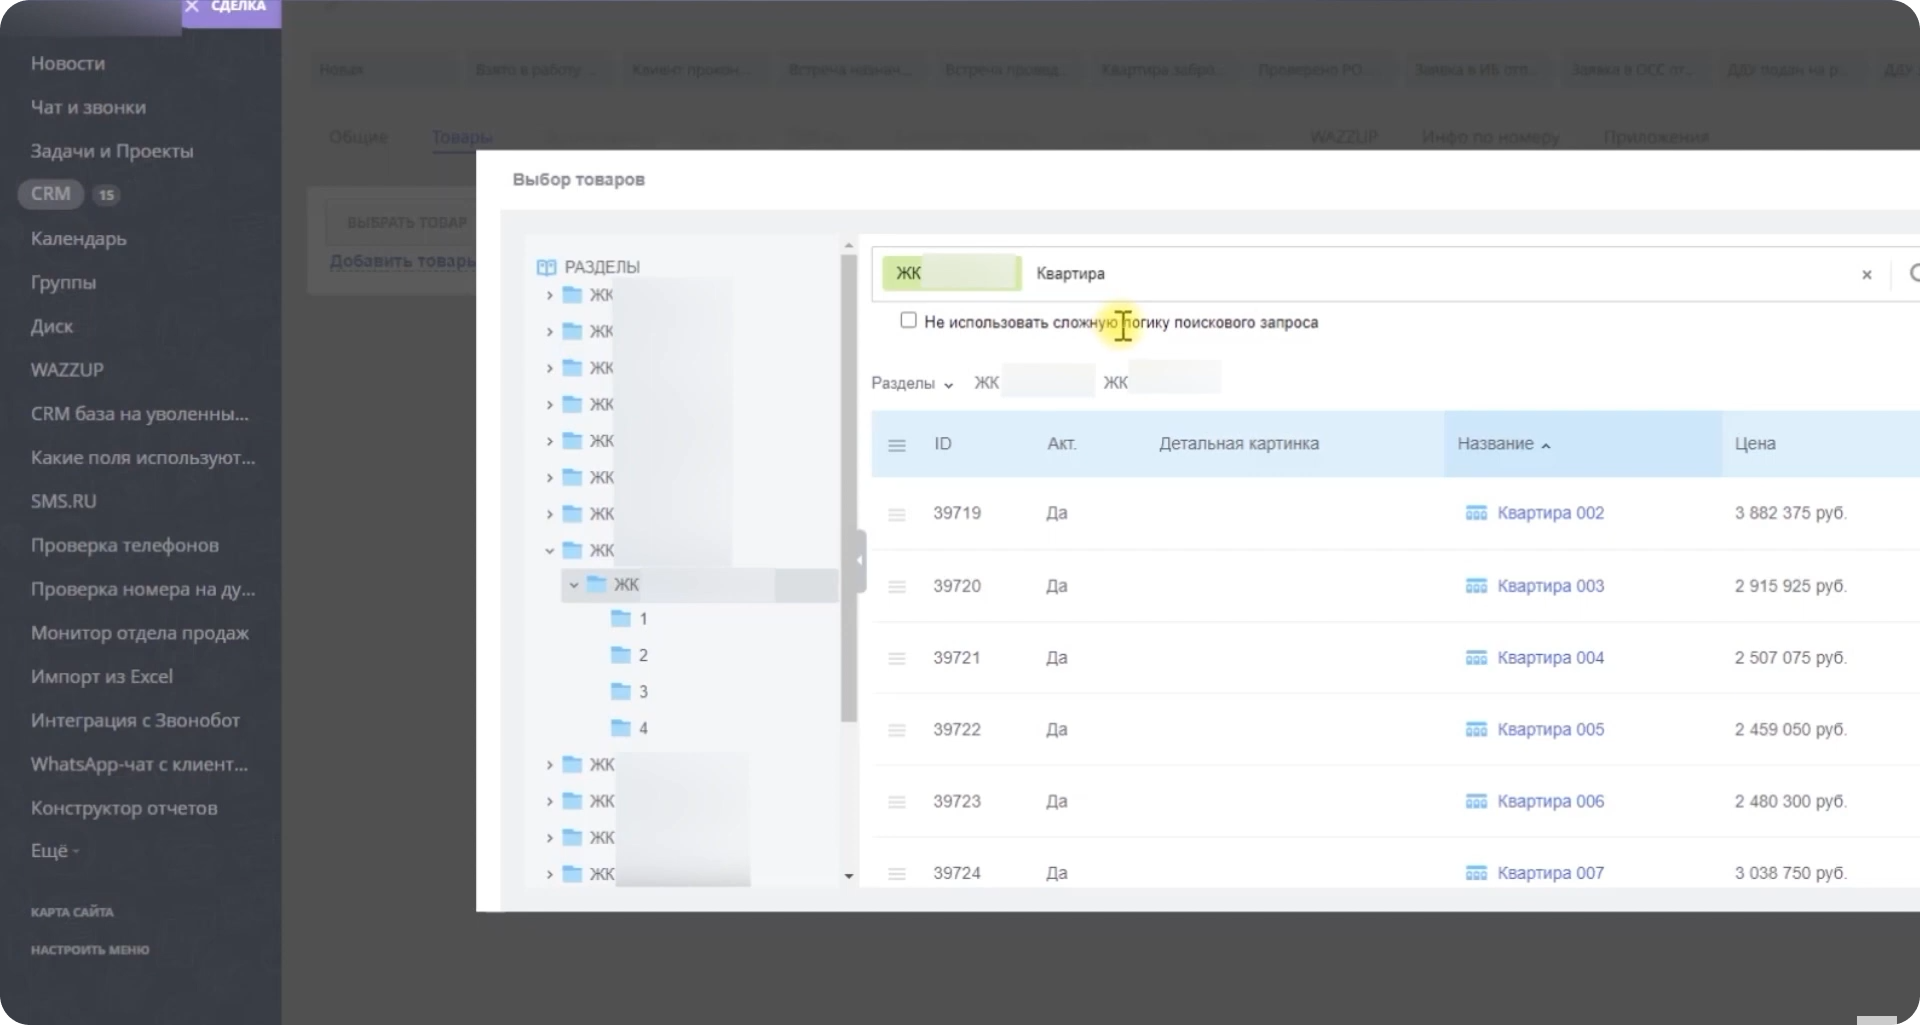
Task: Click the РАЗДЕЛЫ book icon
Action: point(546,267)
